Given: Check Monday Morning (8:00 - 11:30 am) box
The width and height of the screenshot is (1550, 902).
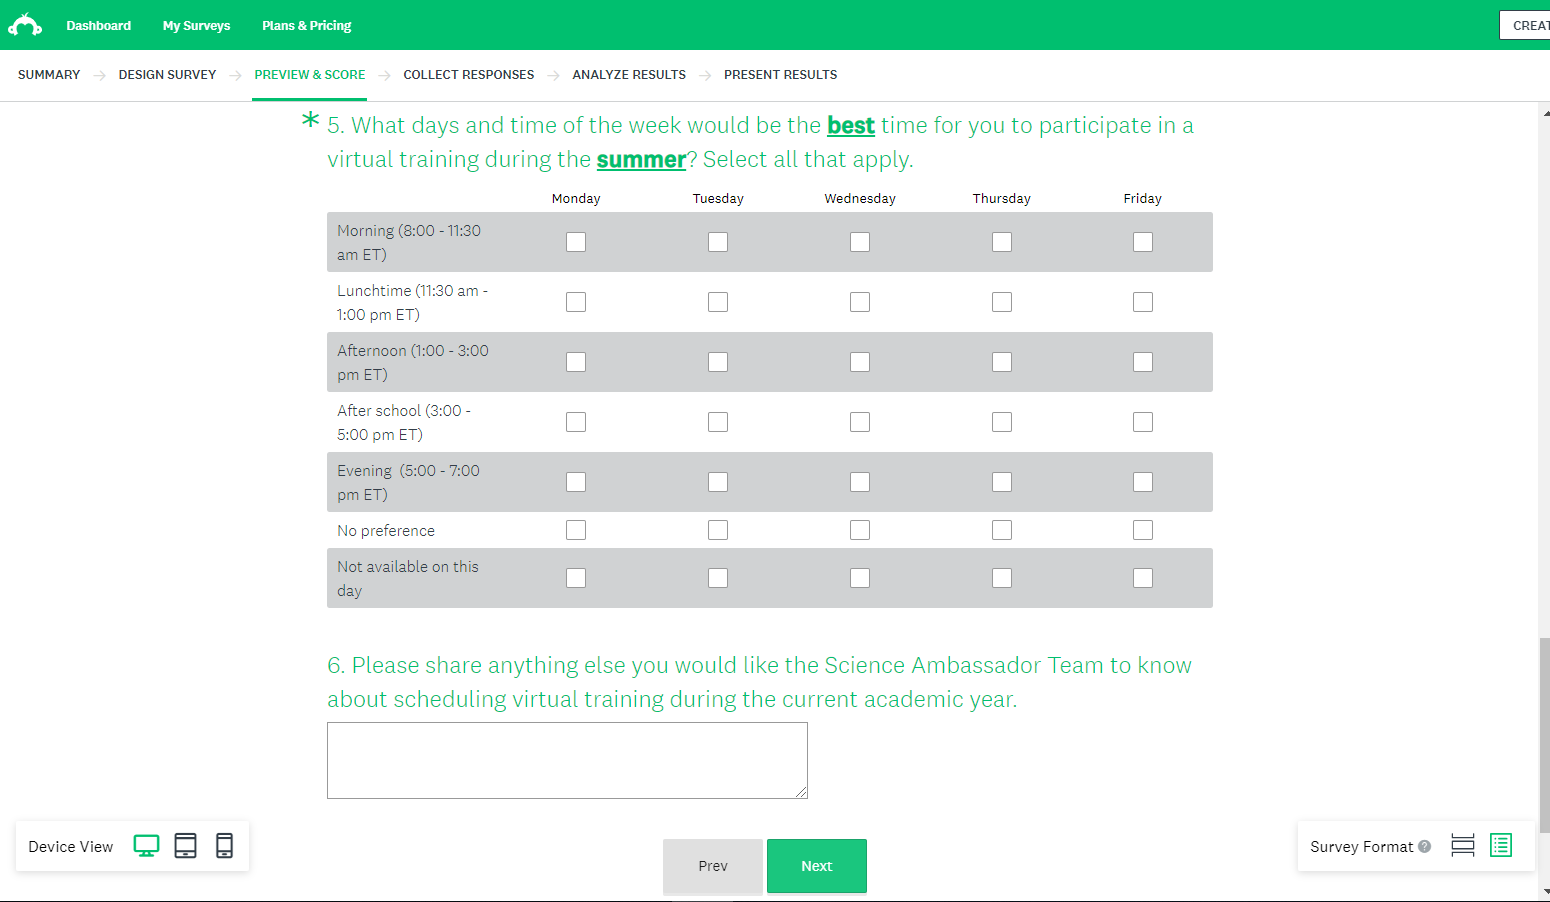Looking at the screenshot, I should click(x=576, y=242).
